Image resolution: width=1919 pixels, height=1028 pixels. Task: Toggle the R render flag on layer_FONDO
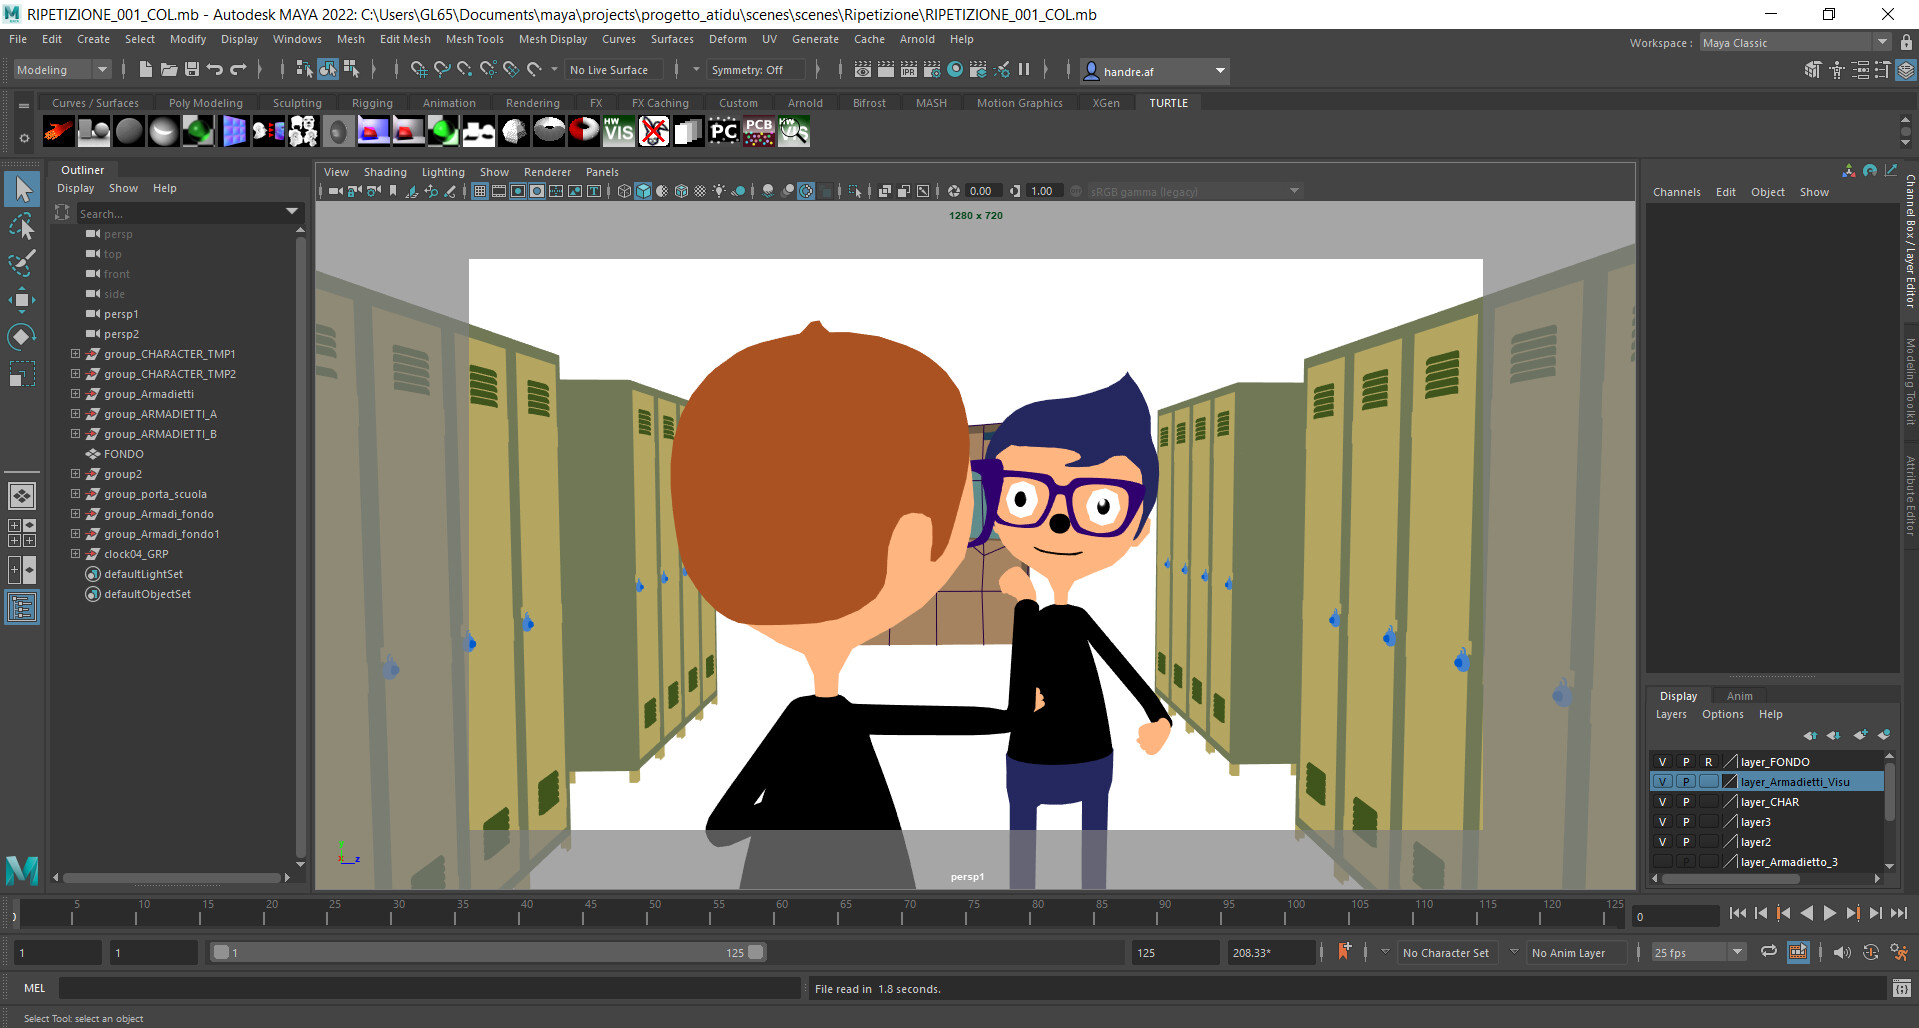1708,761
